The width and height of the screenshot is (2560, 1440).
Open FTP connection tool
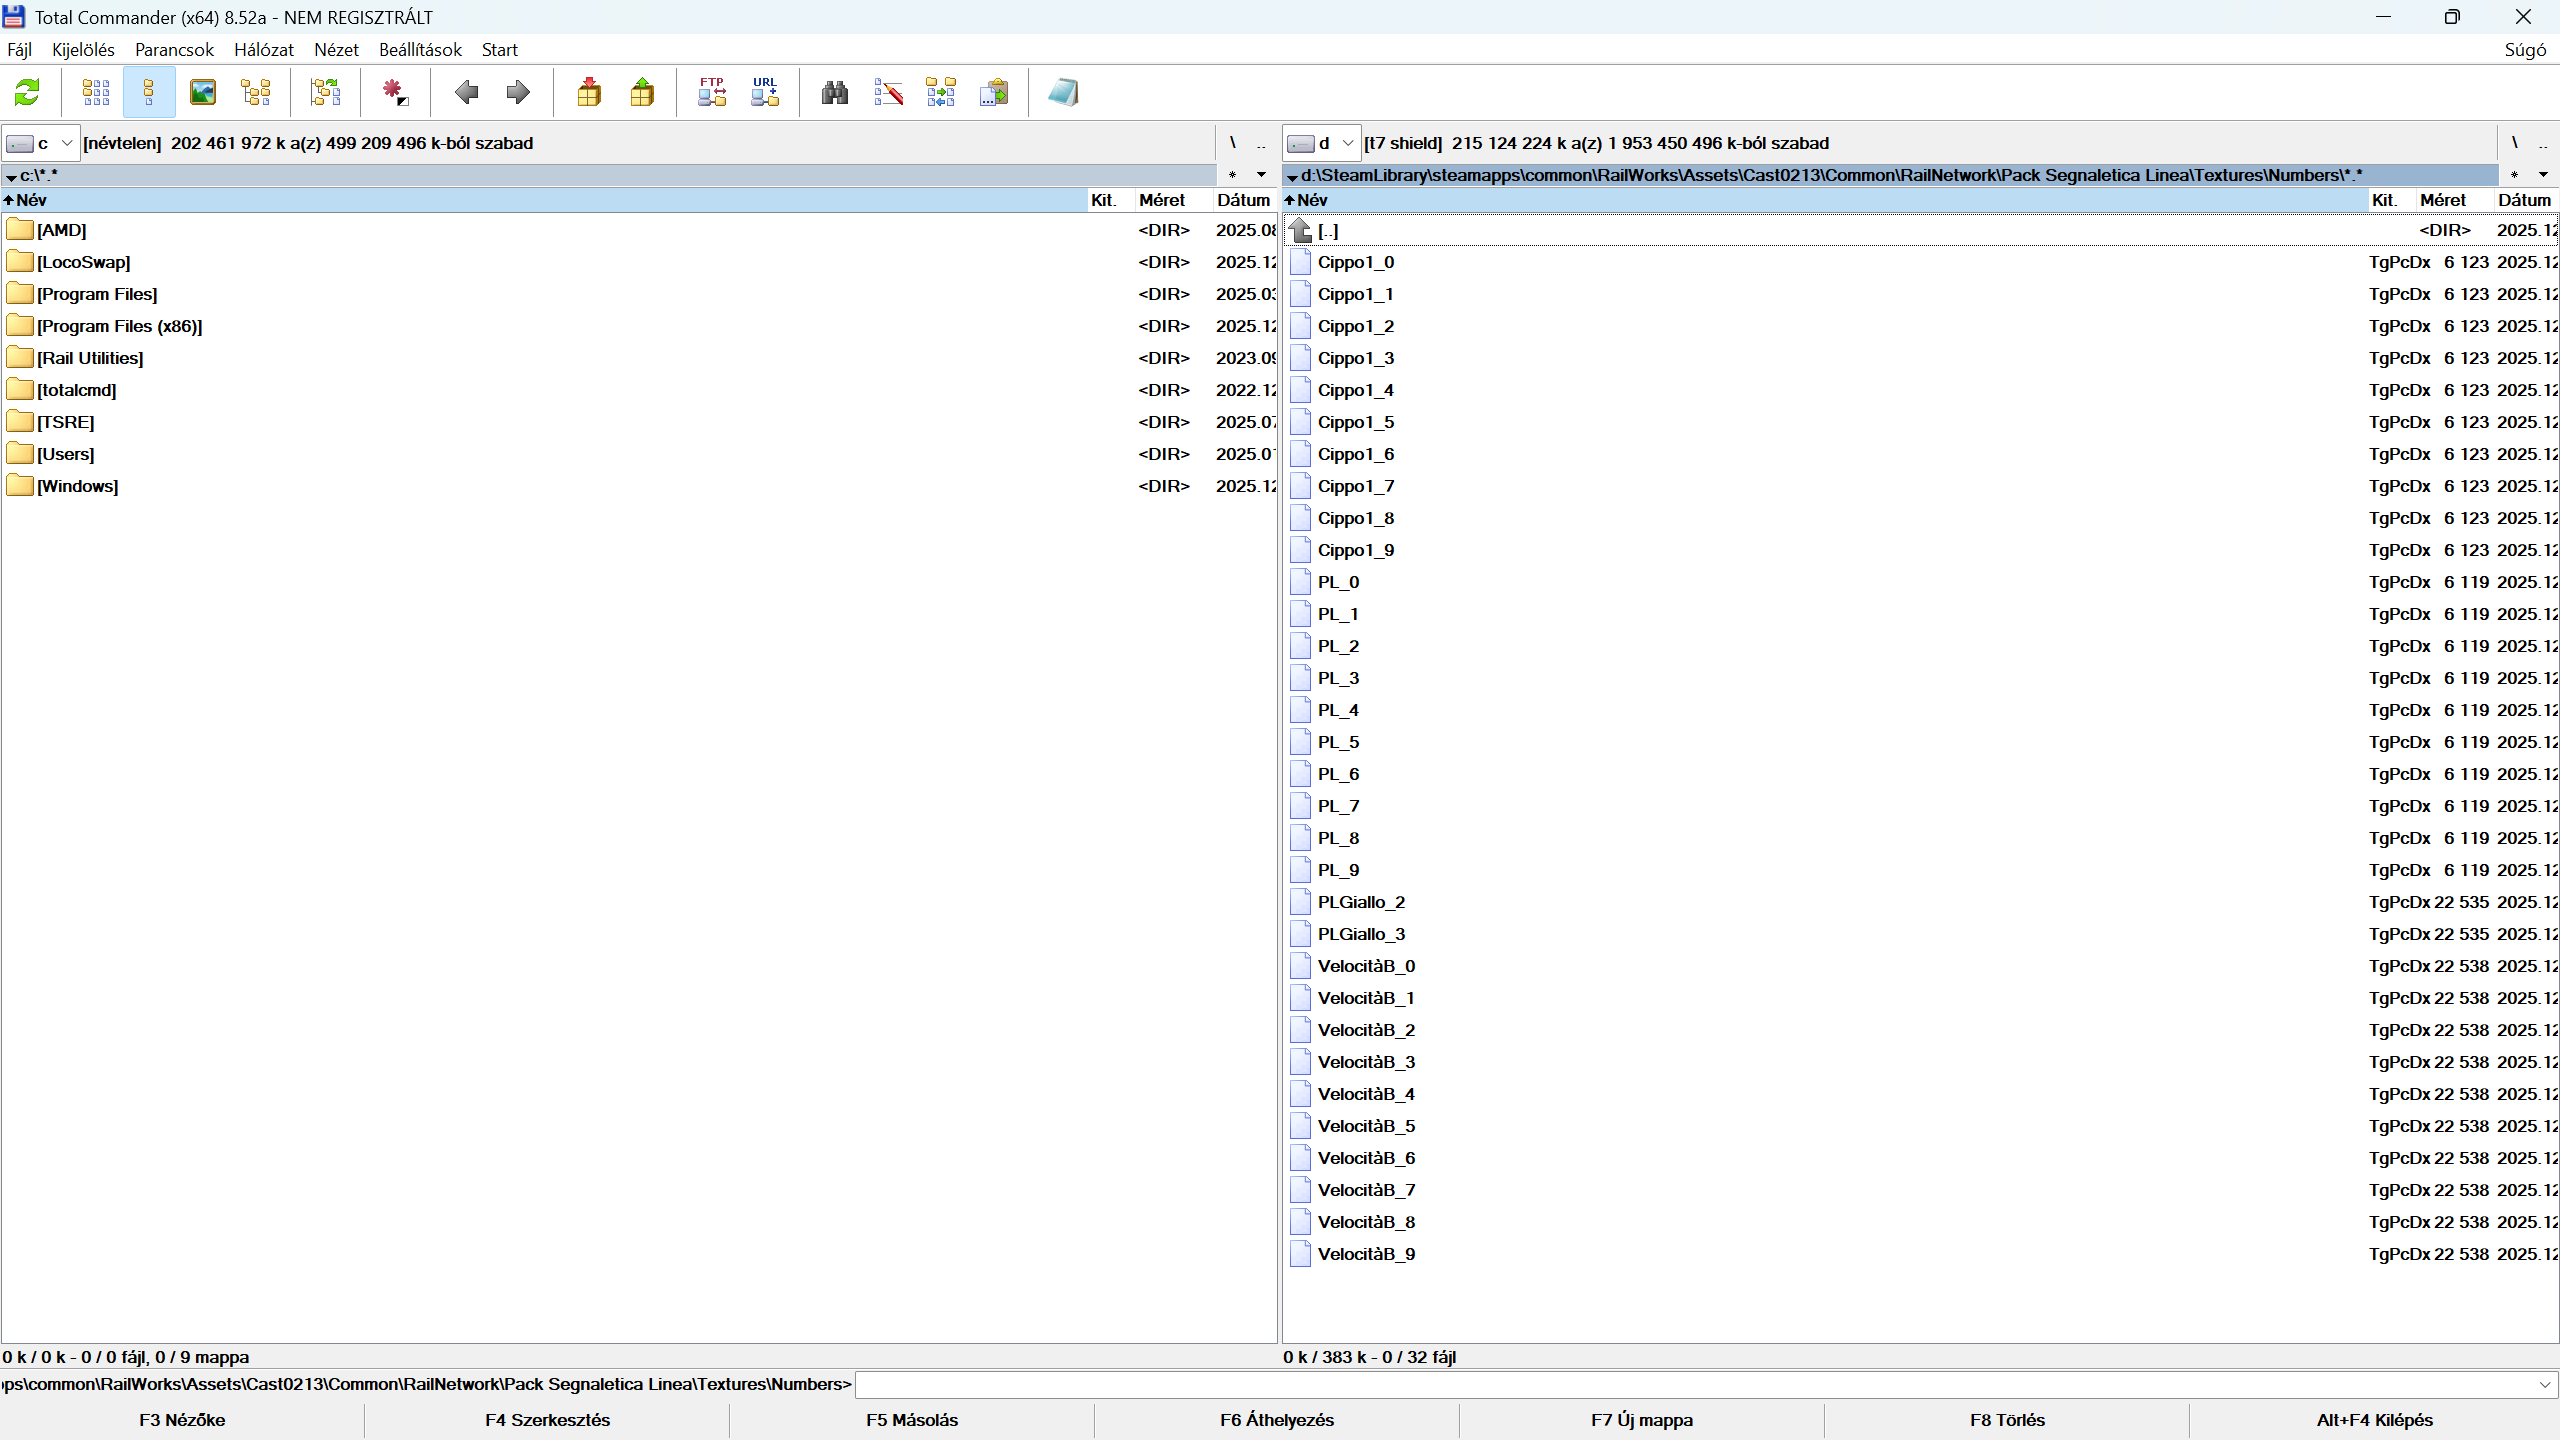click(712, 93)
